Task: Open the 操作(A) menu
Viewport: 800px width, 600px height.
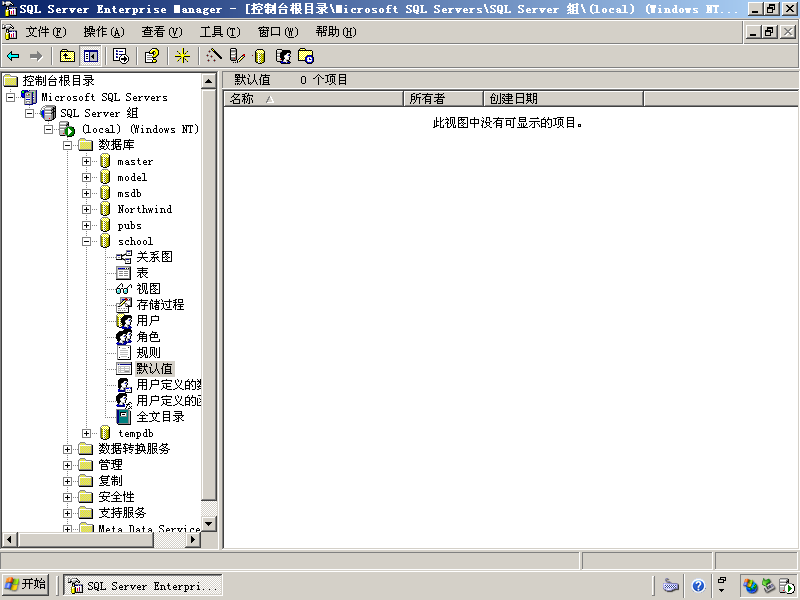Action: coord(104,32)
